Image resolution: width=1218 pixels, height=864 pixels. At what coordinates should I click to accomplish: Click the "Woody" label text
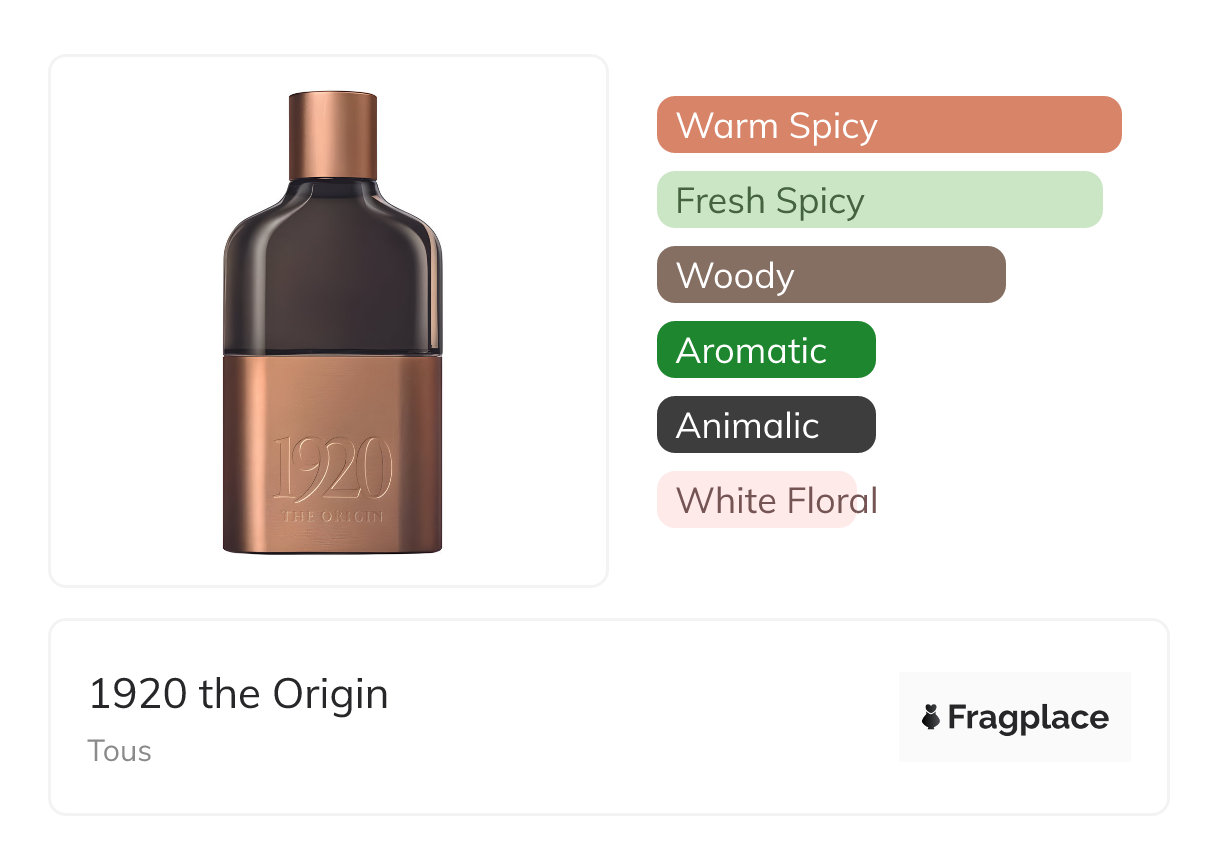coord(735,275)
